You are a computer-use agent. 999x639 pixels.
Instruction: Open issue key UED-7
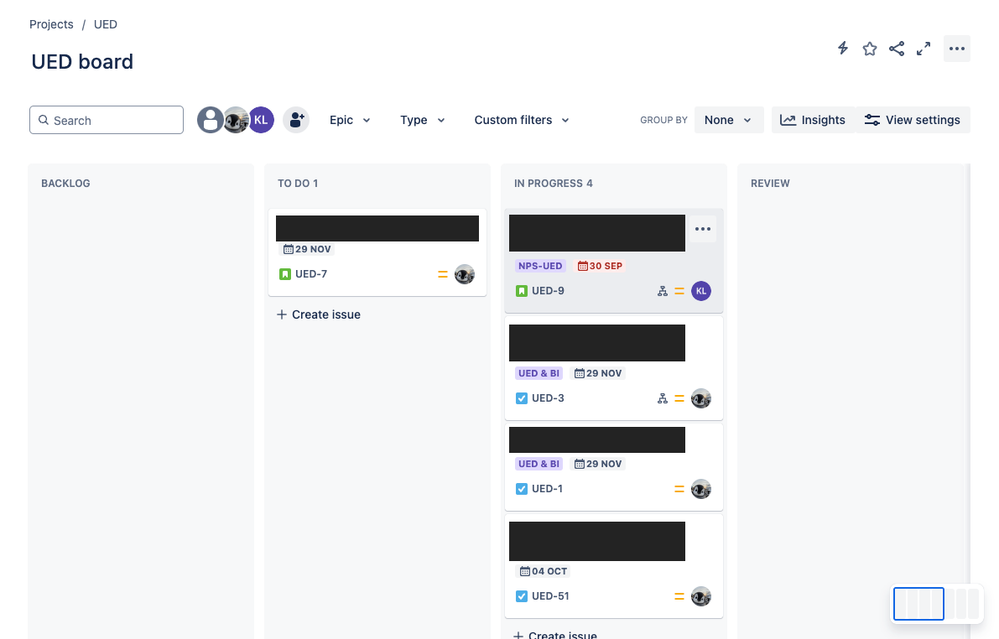[x=311, y=274]
